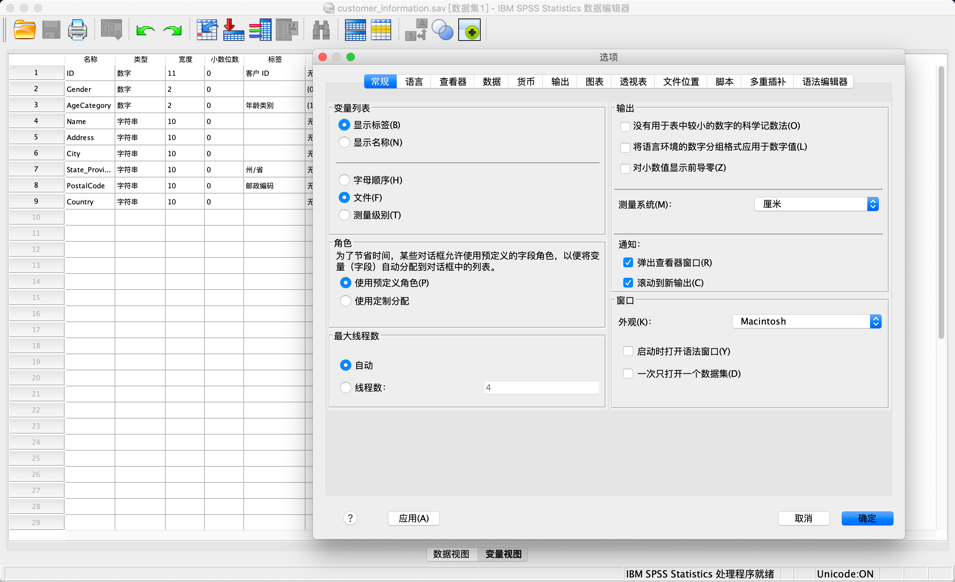Switch to the 脚本 tab
Image resolution: width=955 pixels, height=582 pixels.
point(724,82)
